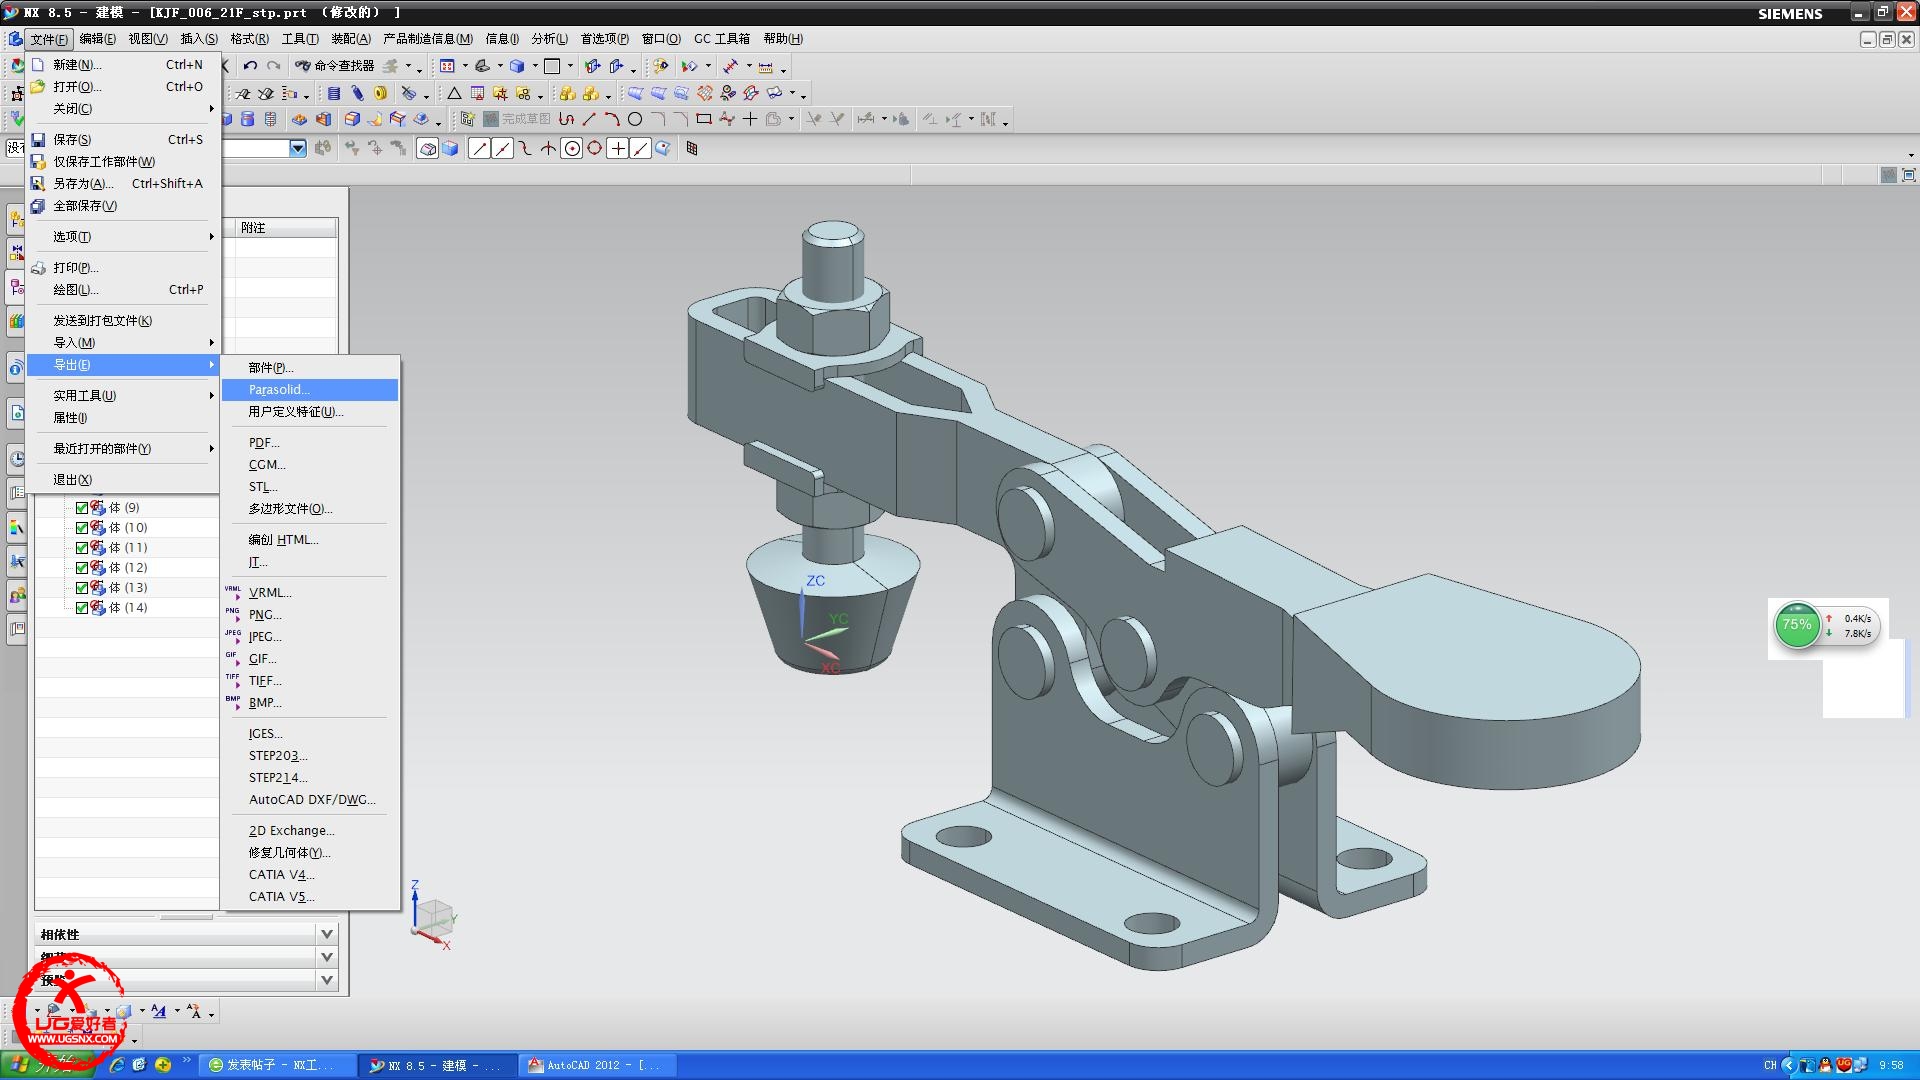Open the spreadsheet table icon
1920x1080 pixels.
(x=477, y=93)
